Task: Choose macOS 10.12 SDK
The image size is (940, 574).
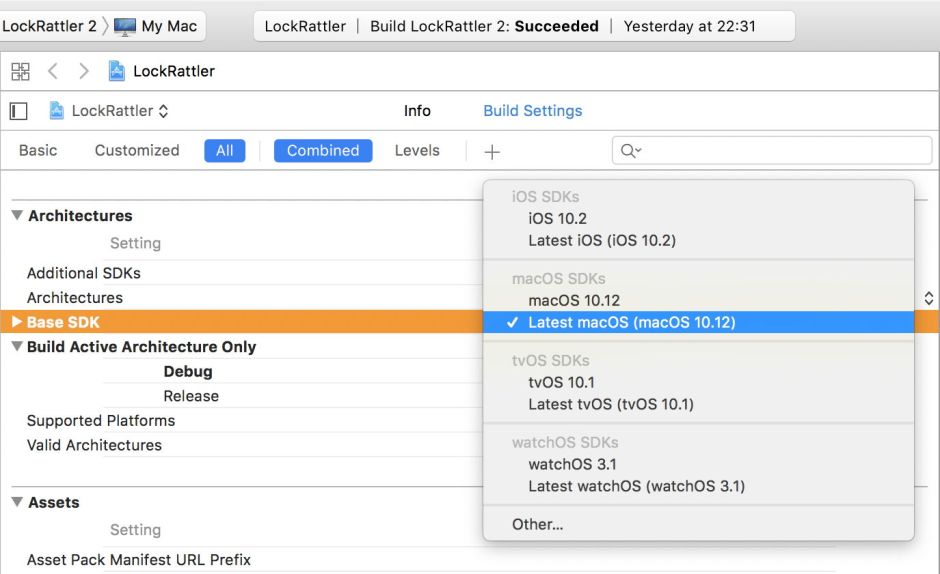Action: click(698, 300)
